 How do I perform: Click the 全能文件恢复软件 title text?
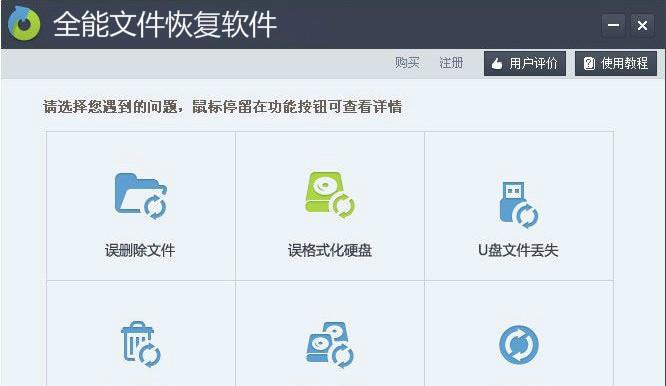[x=165, y=24]
